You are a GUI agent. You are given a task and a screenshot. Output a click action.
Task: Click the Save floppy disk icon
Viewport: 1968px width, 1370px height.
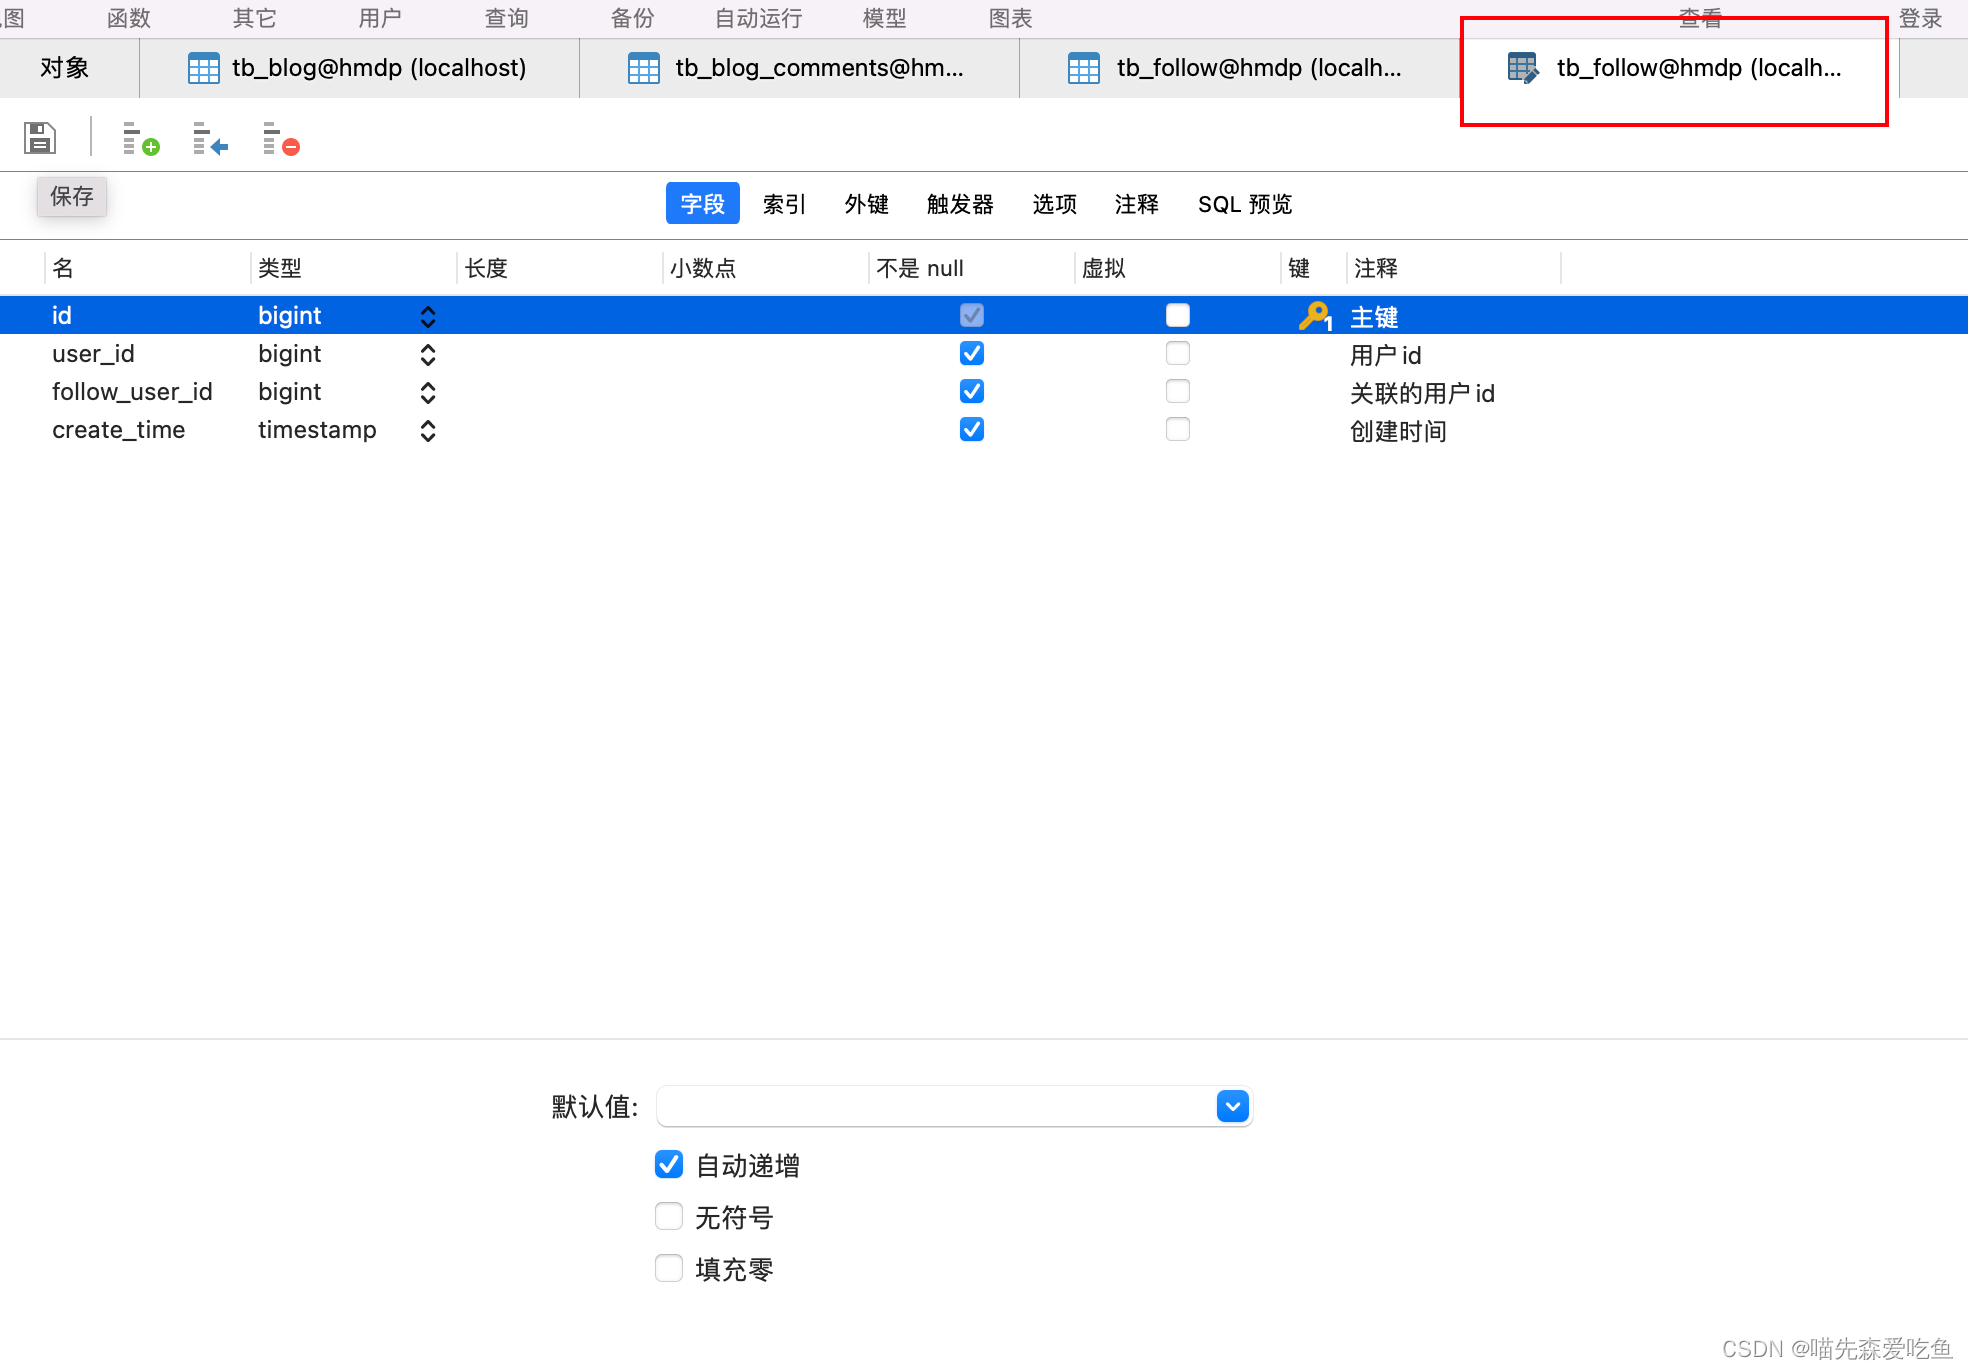tap(40, 138)
